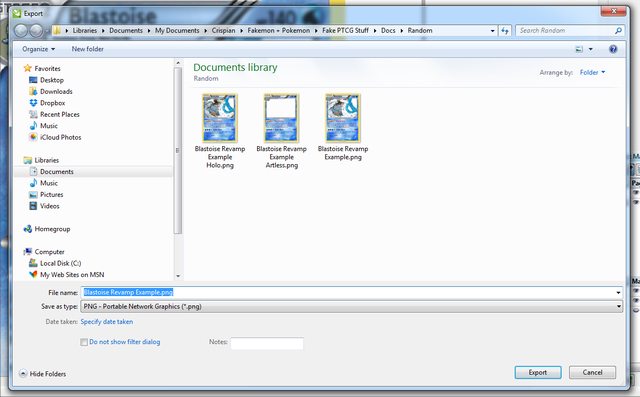The width and height of the screenshot is (640, 397).
Task: Click the back navigation arrow button
Action: pyautogui.click(x=21, y=31)
